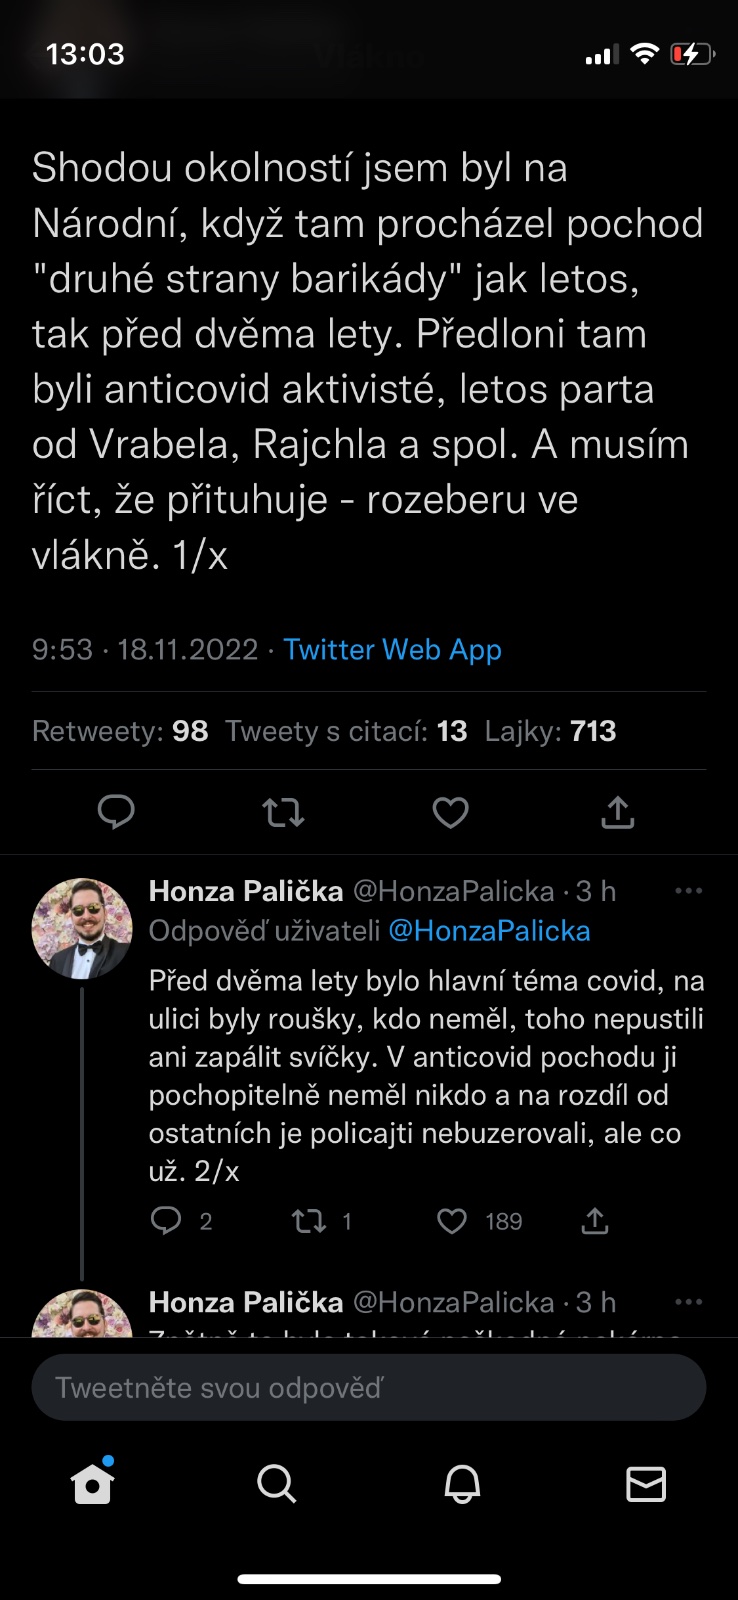Share the 2/x thread tweet

coord(595,1221)
